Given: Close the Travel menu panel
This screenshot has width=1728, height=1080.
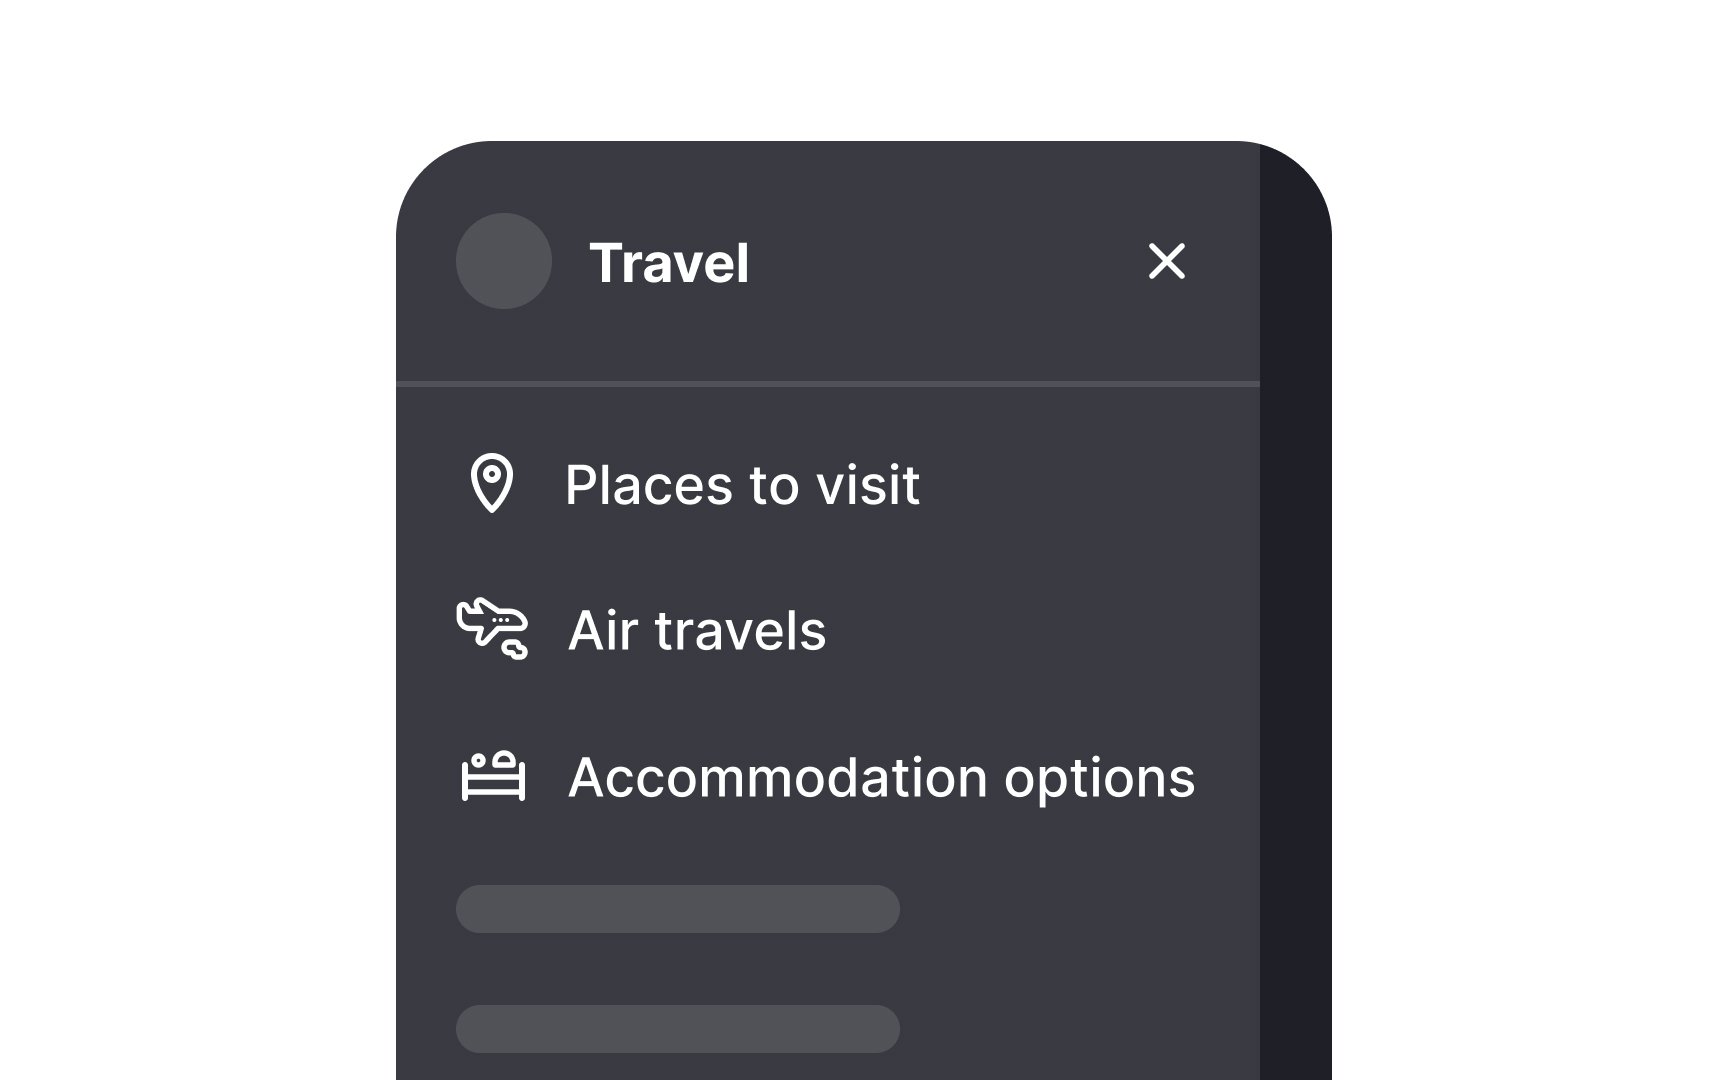Looking at the screenshot, I should (1166, 261).
